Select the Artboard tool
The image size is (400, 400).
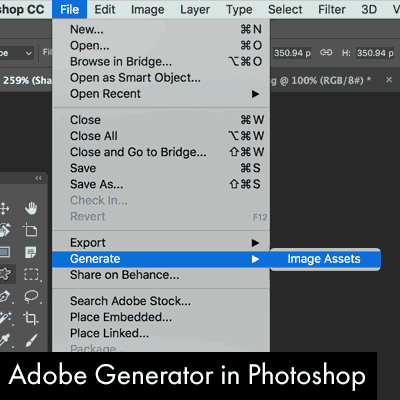[31, 230]
